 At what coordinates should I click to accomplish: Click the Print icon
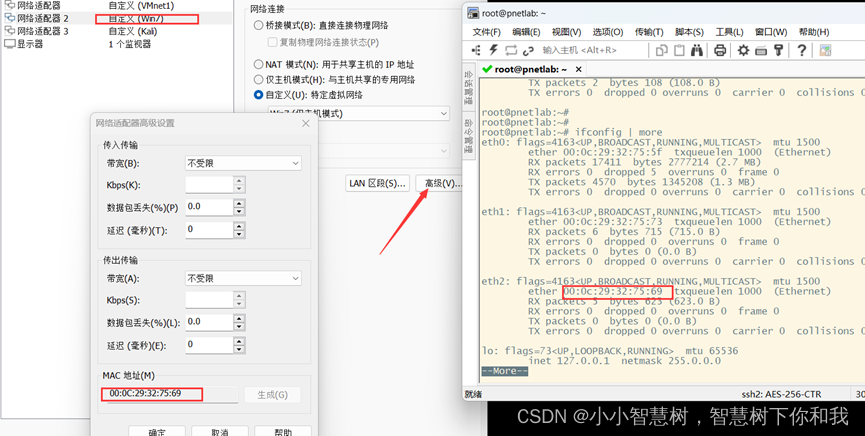pyautogui.click(x=720, y=51)
